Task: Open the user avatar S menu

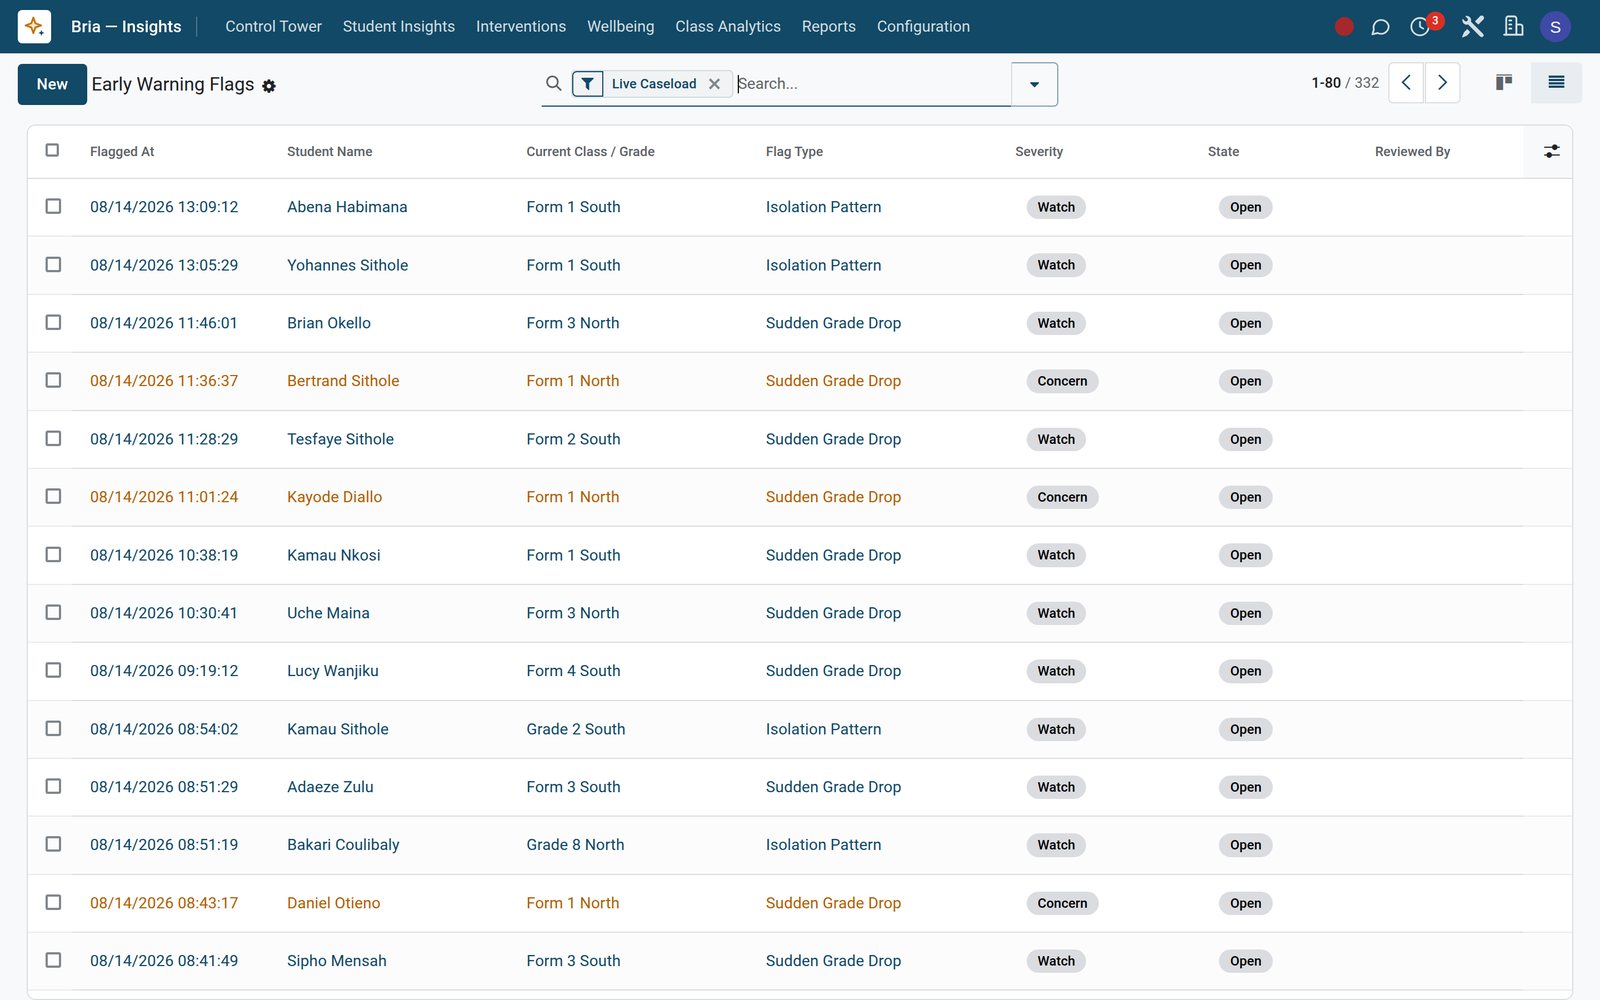Action: (x=1555, y=27)
